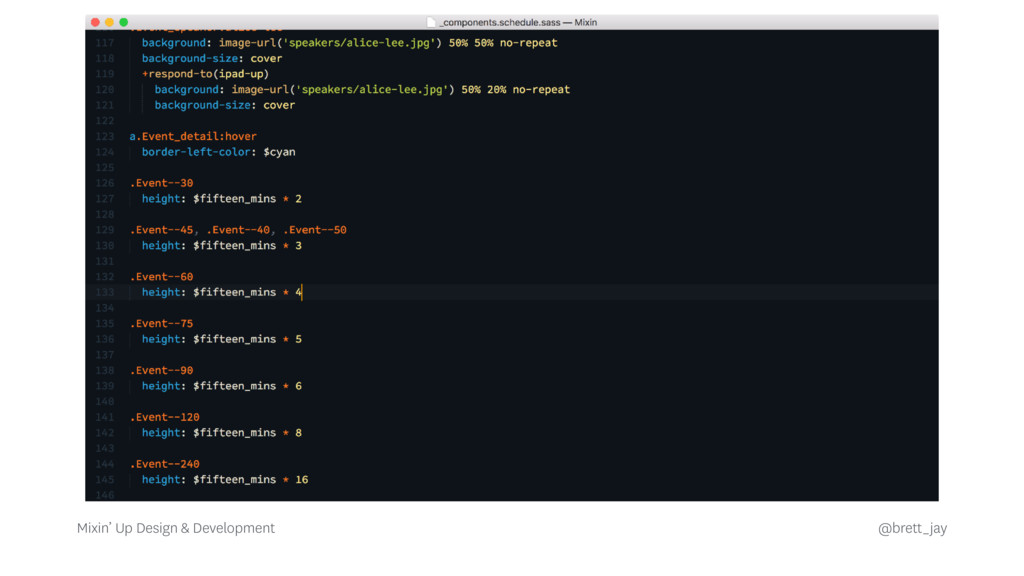
Task: Click the 'height: $fifteen_mins * 8' line
Action: coord(222,434)
